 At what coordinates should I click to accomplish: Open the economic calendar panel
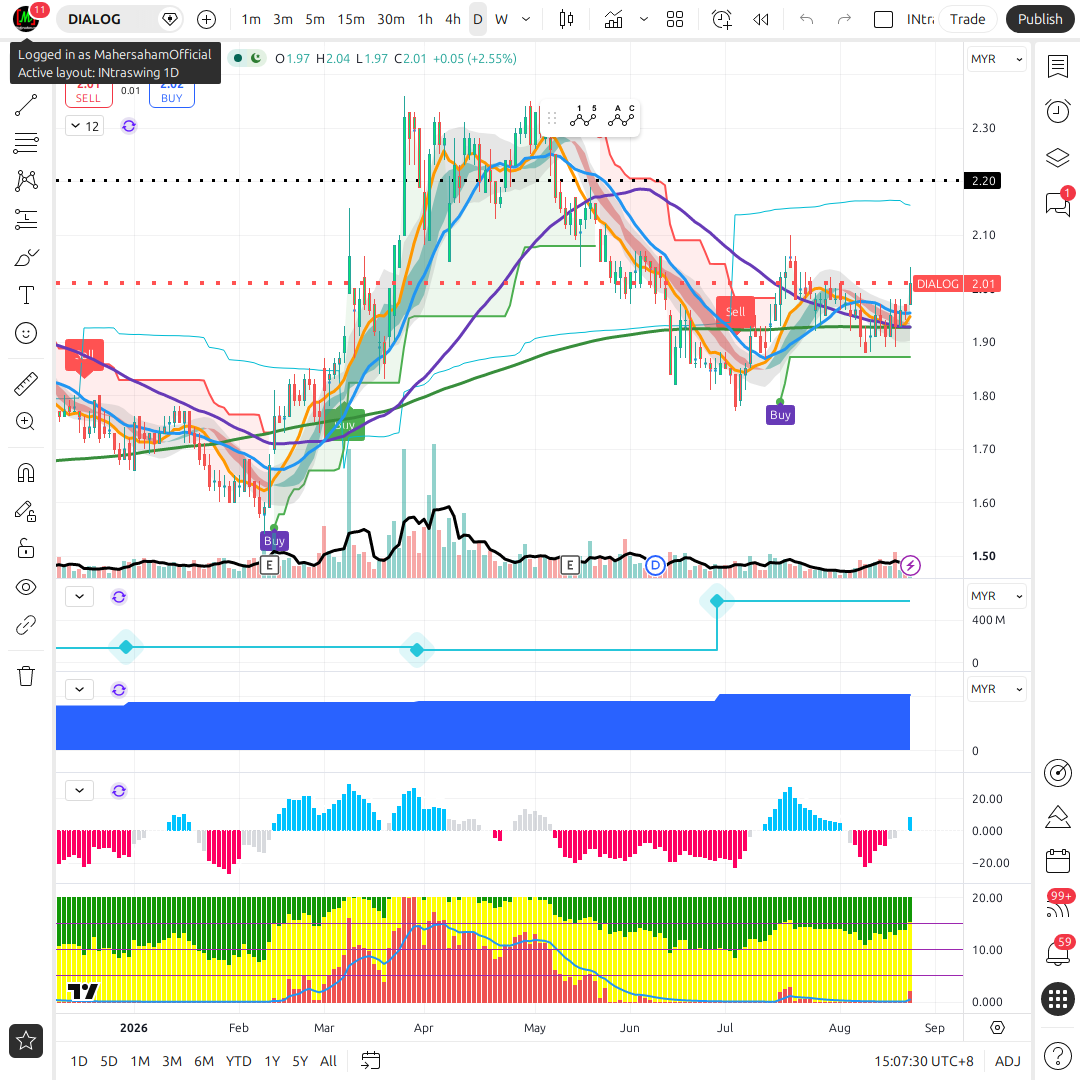click(1057, 861)
